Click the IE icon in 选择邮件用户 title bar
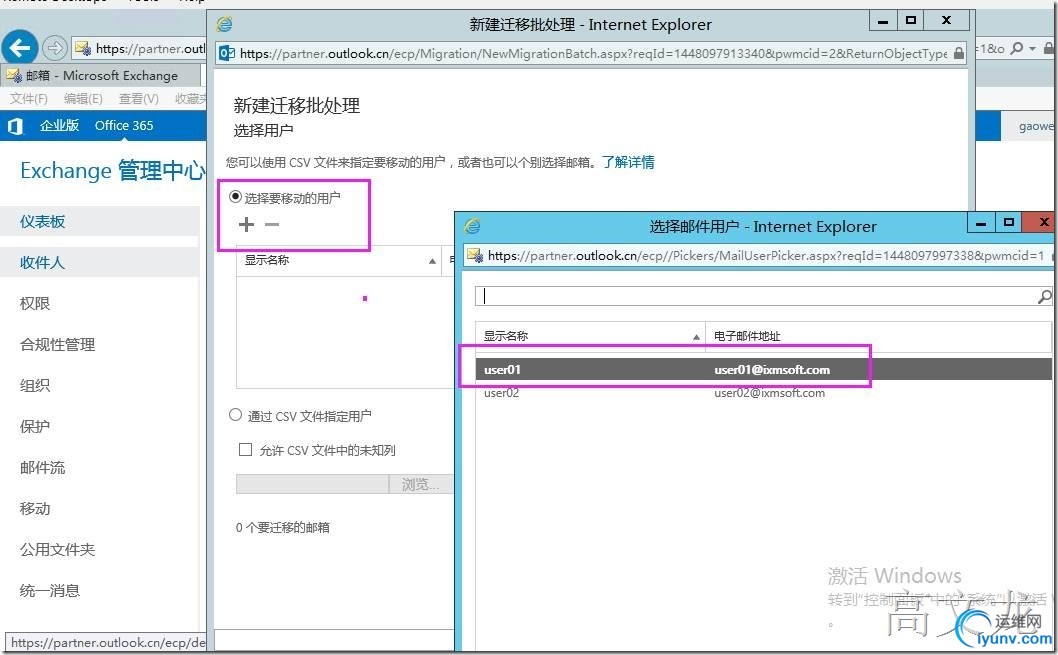Viewport: 1058px width, 655px height. click(x=472, y=226)
